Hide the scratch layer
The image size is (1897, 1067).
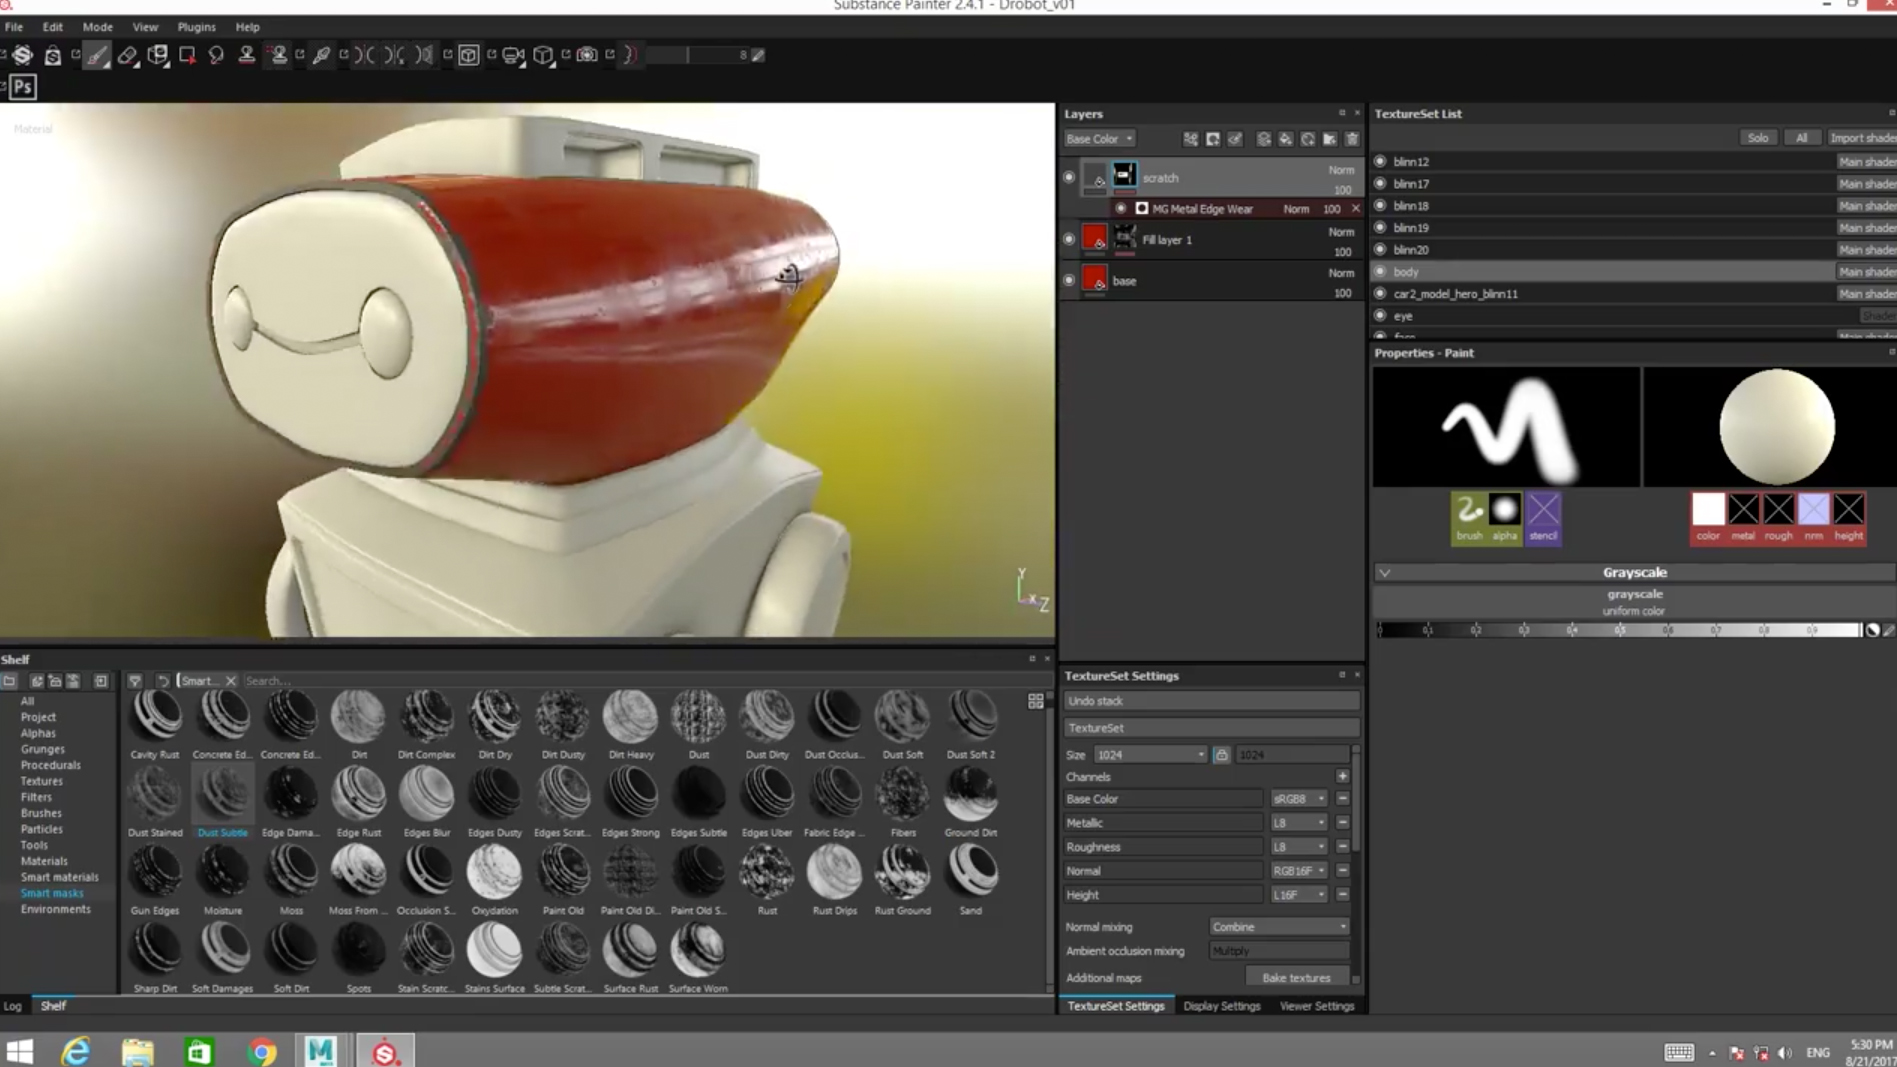coord(1069,178)
